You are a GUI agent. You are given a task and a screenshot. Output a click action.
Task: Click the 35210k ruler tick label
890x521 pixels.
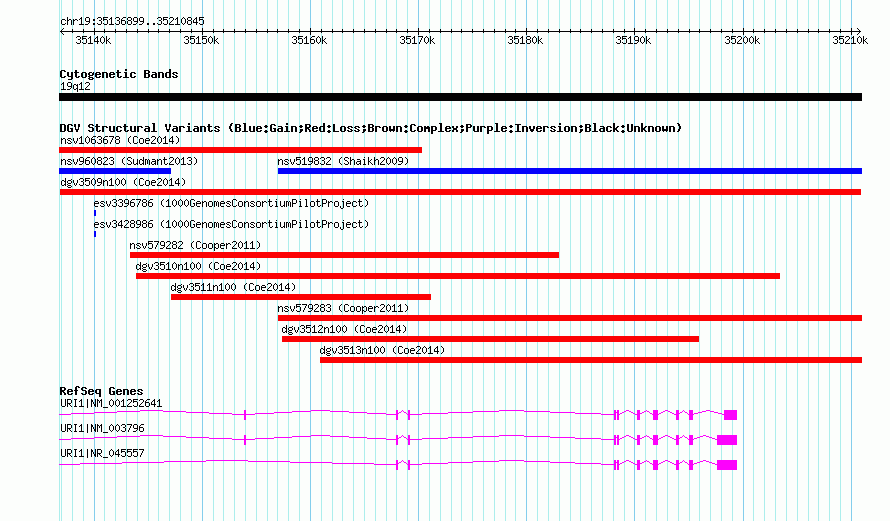(x=850, y=40)
